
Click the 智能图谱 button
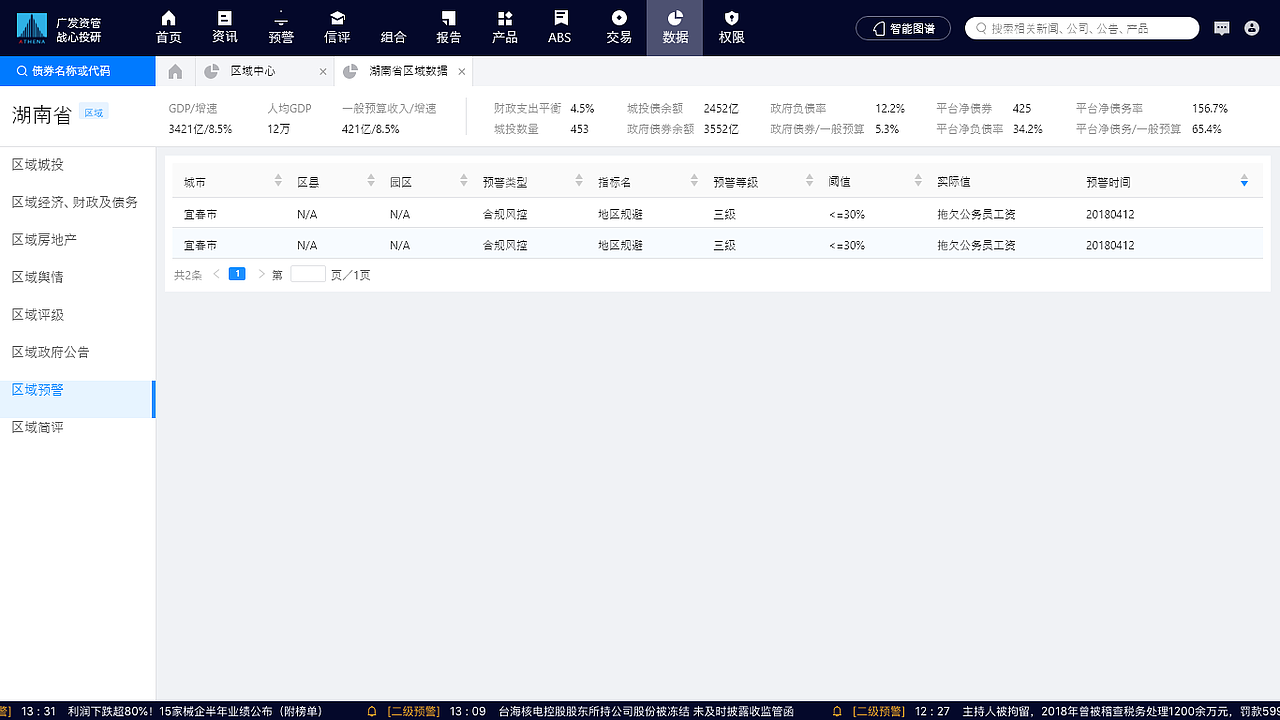point(903,28)
